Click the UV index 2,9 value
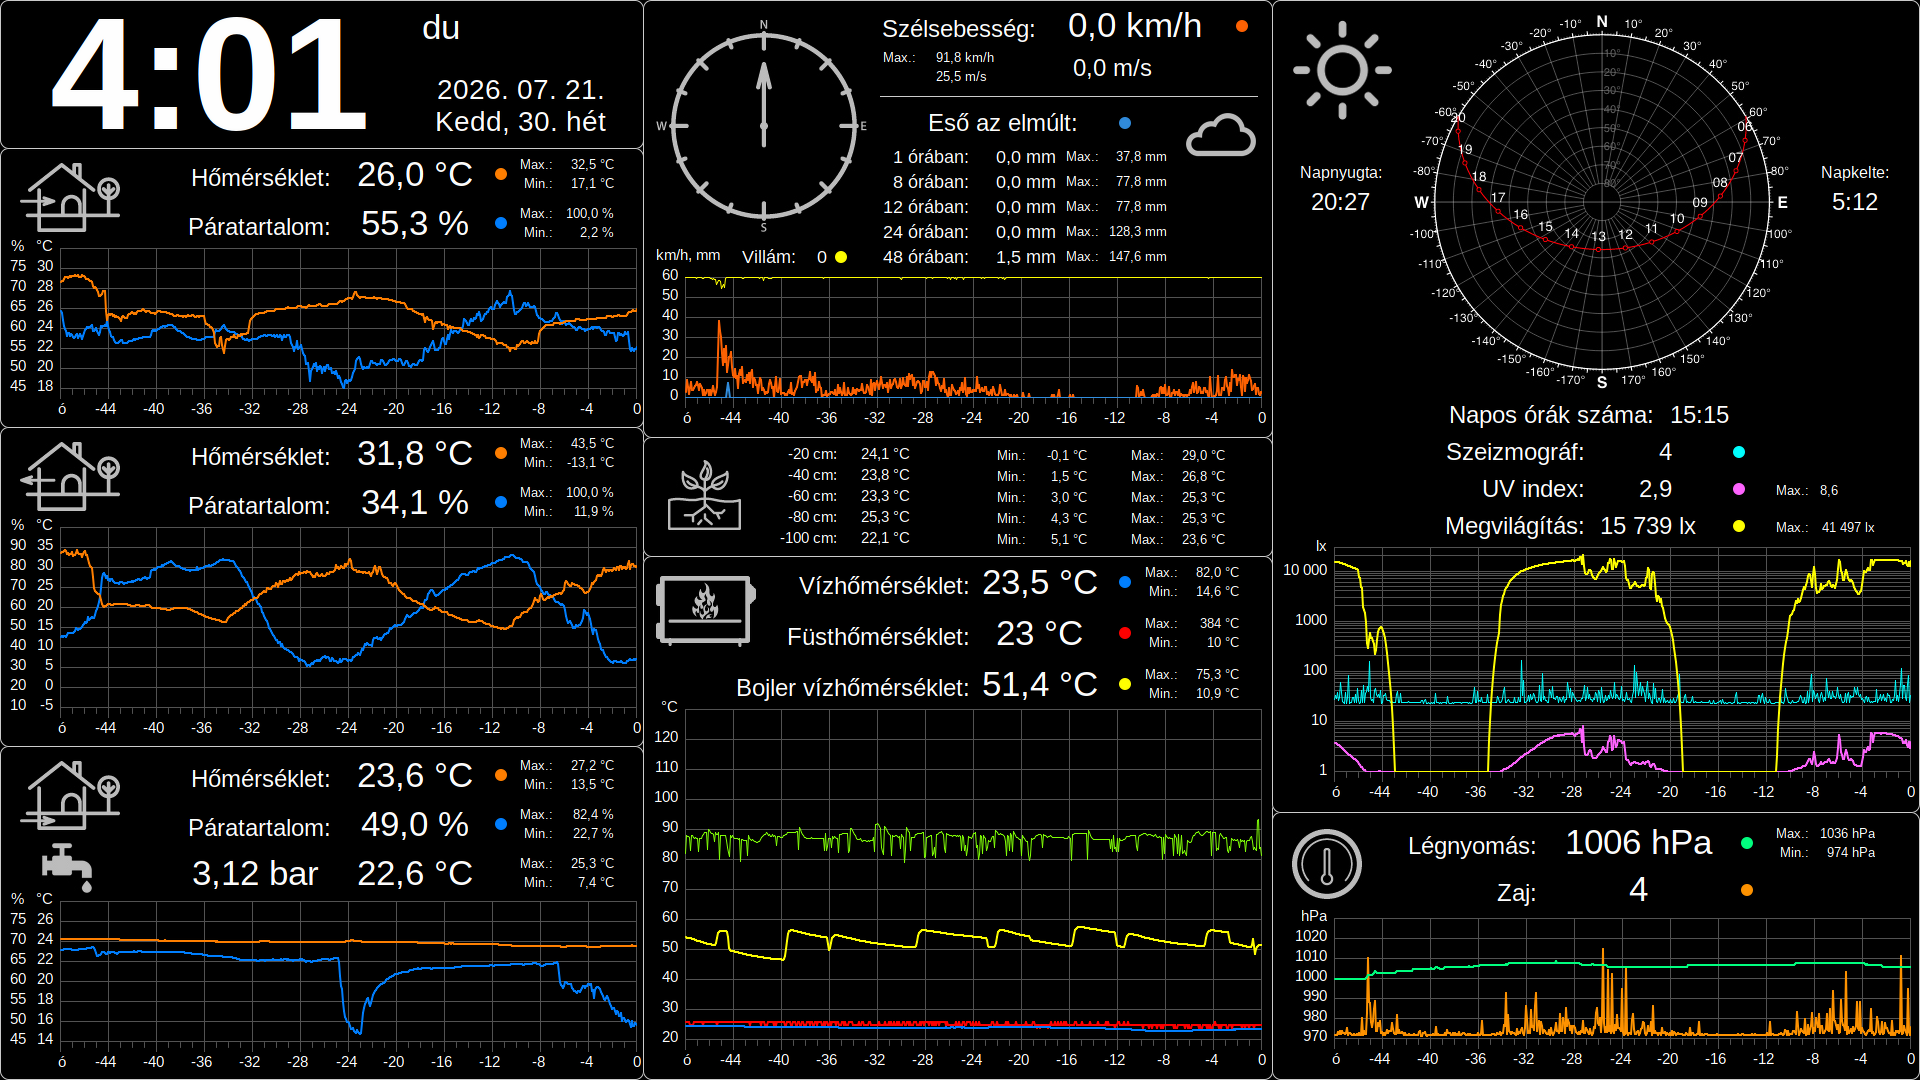 1655,489
